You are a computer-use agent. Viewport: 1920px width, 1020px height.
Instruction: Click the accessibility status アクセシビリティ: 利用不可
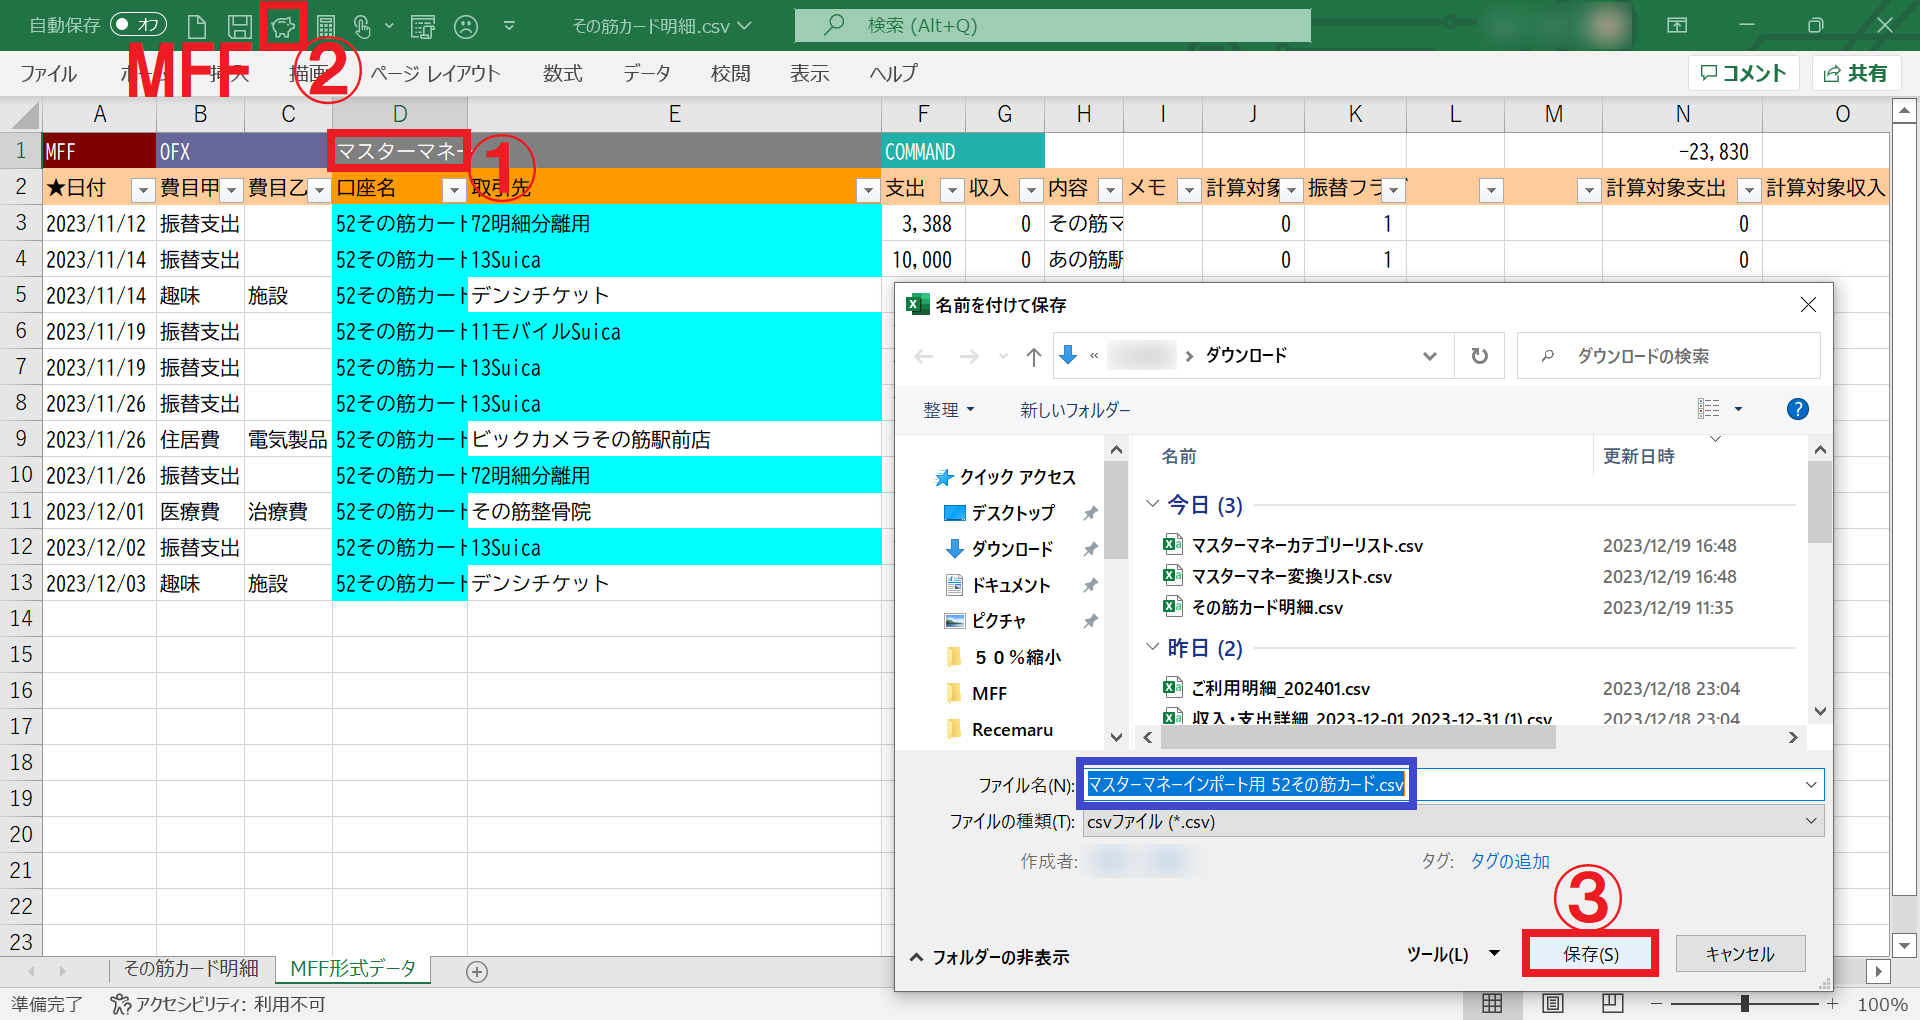(218, 1004)
